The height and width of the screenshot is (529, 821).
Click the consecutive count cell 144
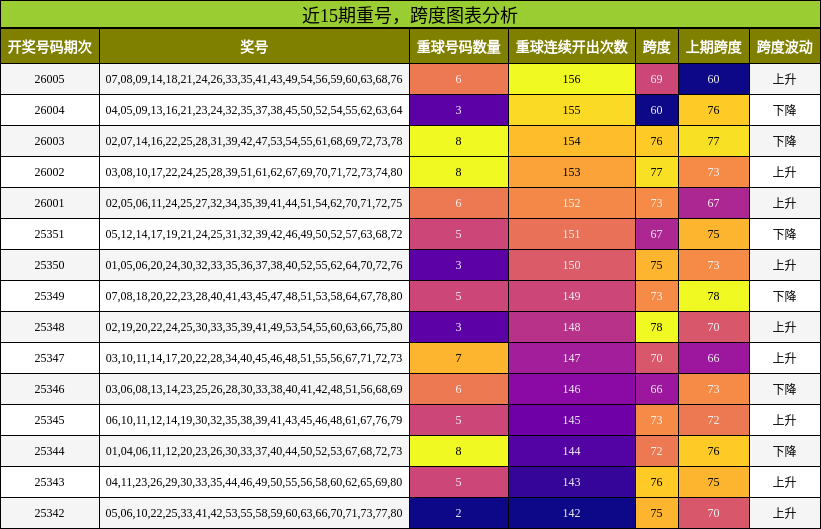[x=572, y=450]
